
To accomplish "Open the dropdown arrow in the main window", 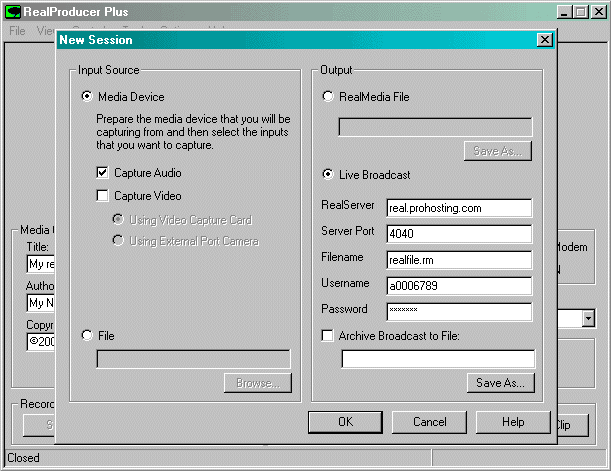I will [x=588, y=318].
